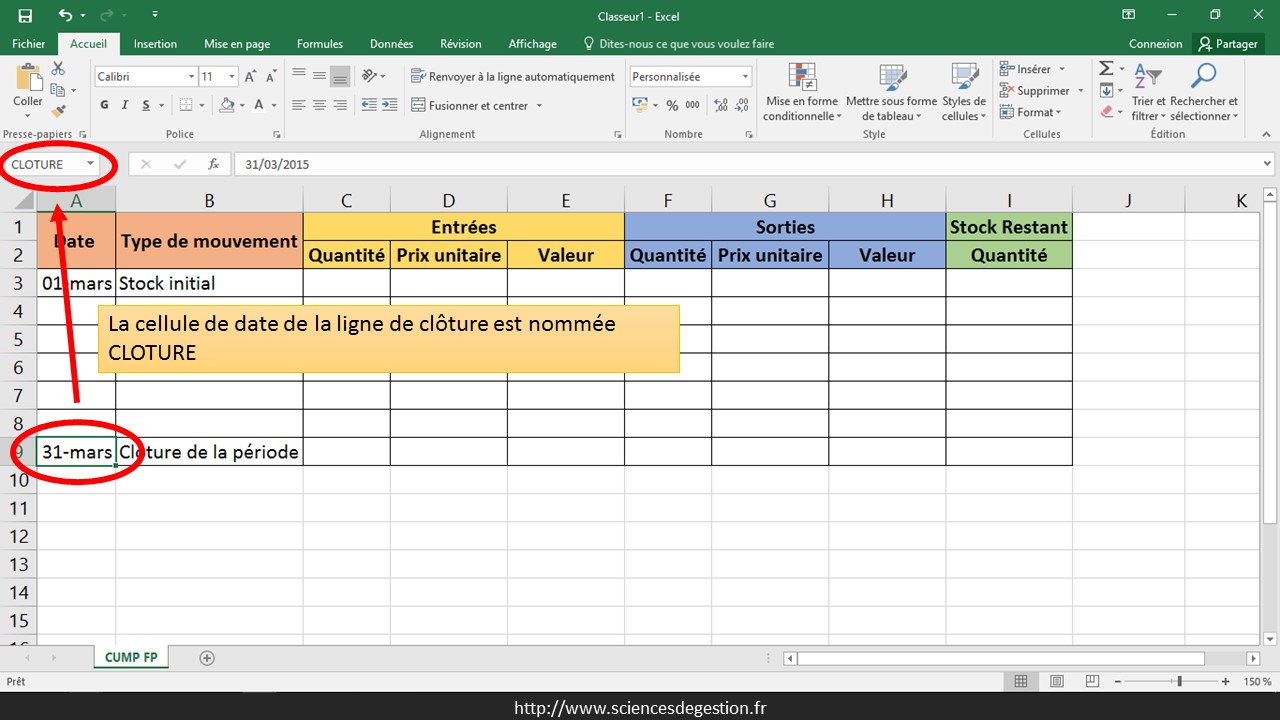Toggle italic formatting (I)
The height and width of the screenshot is (720, 1280).
click(125, 105)
